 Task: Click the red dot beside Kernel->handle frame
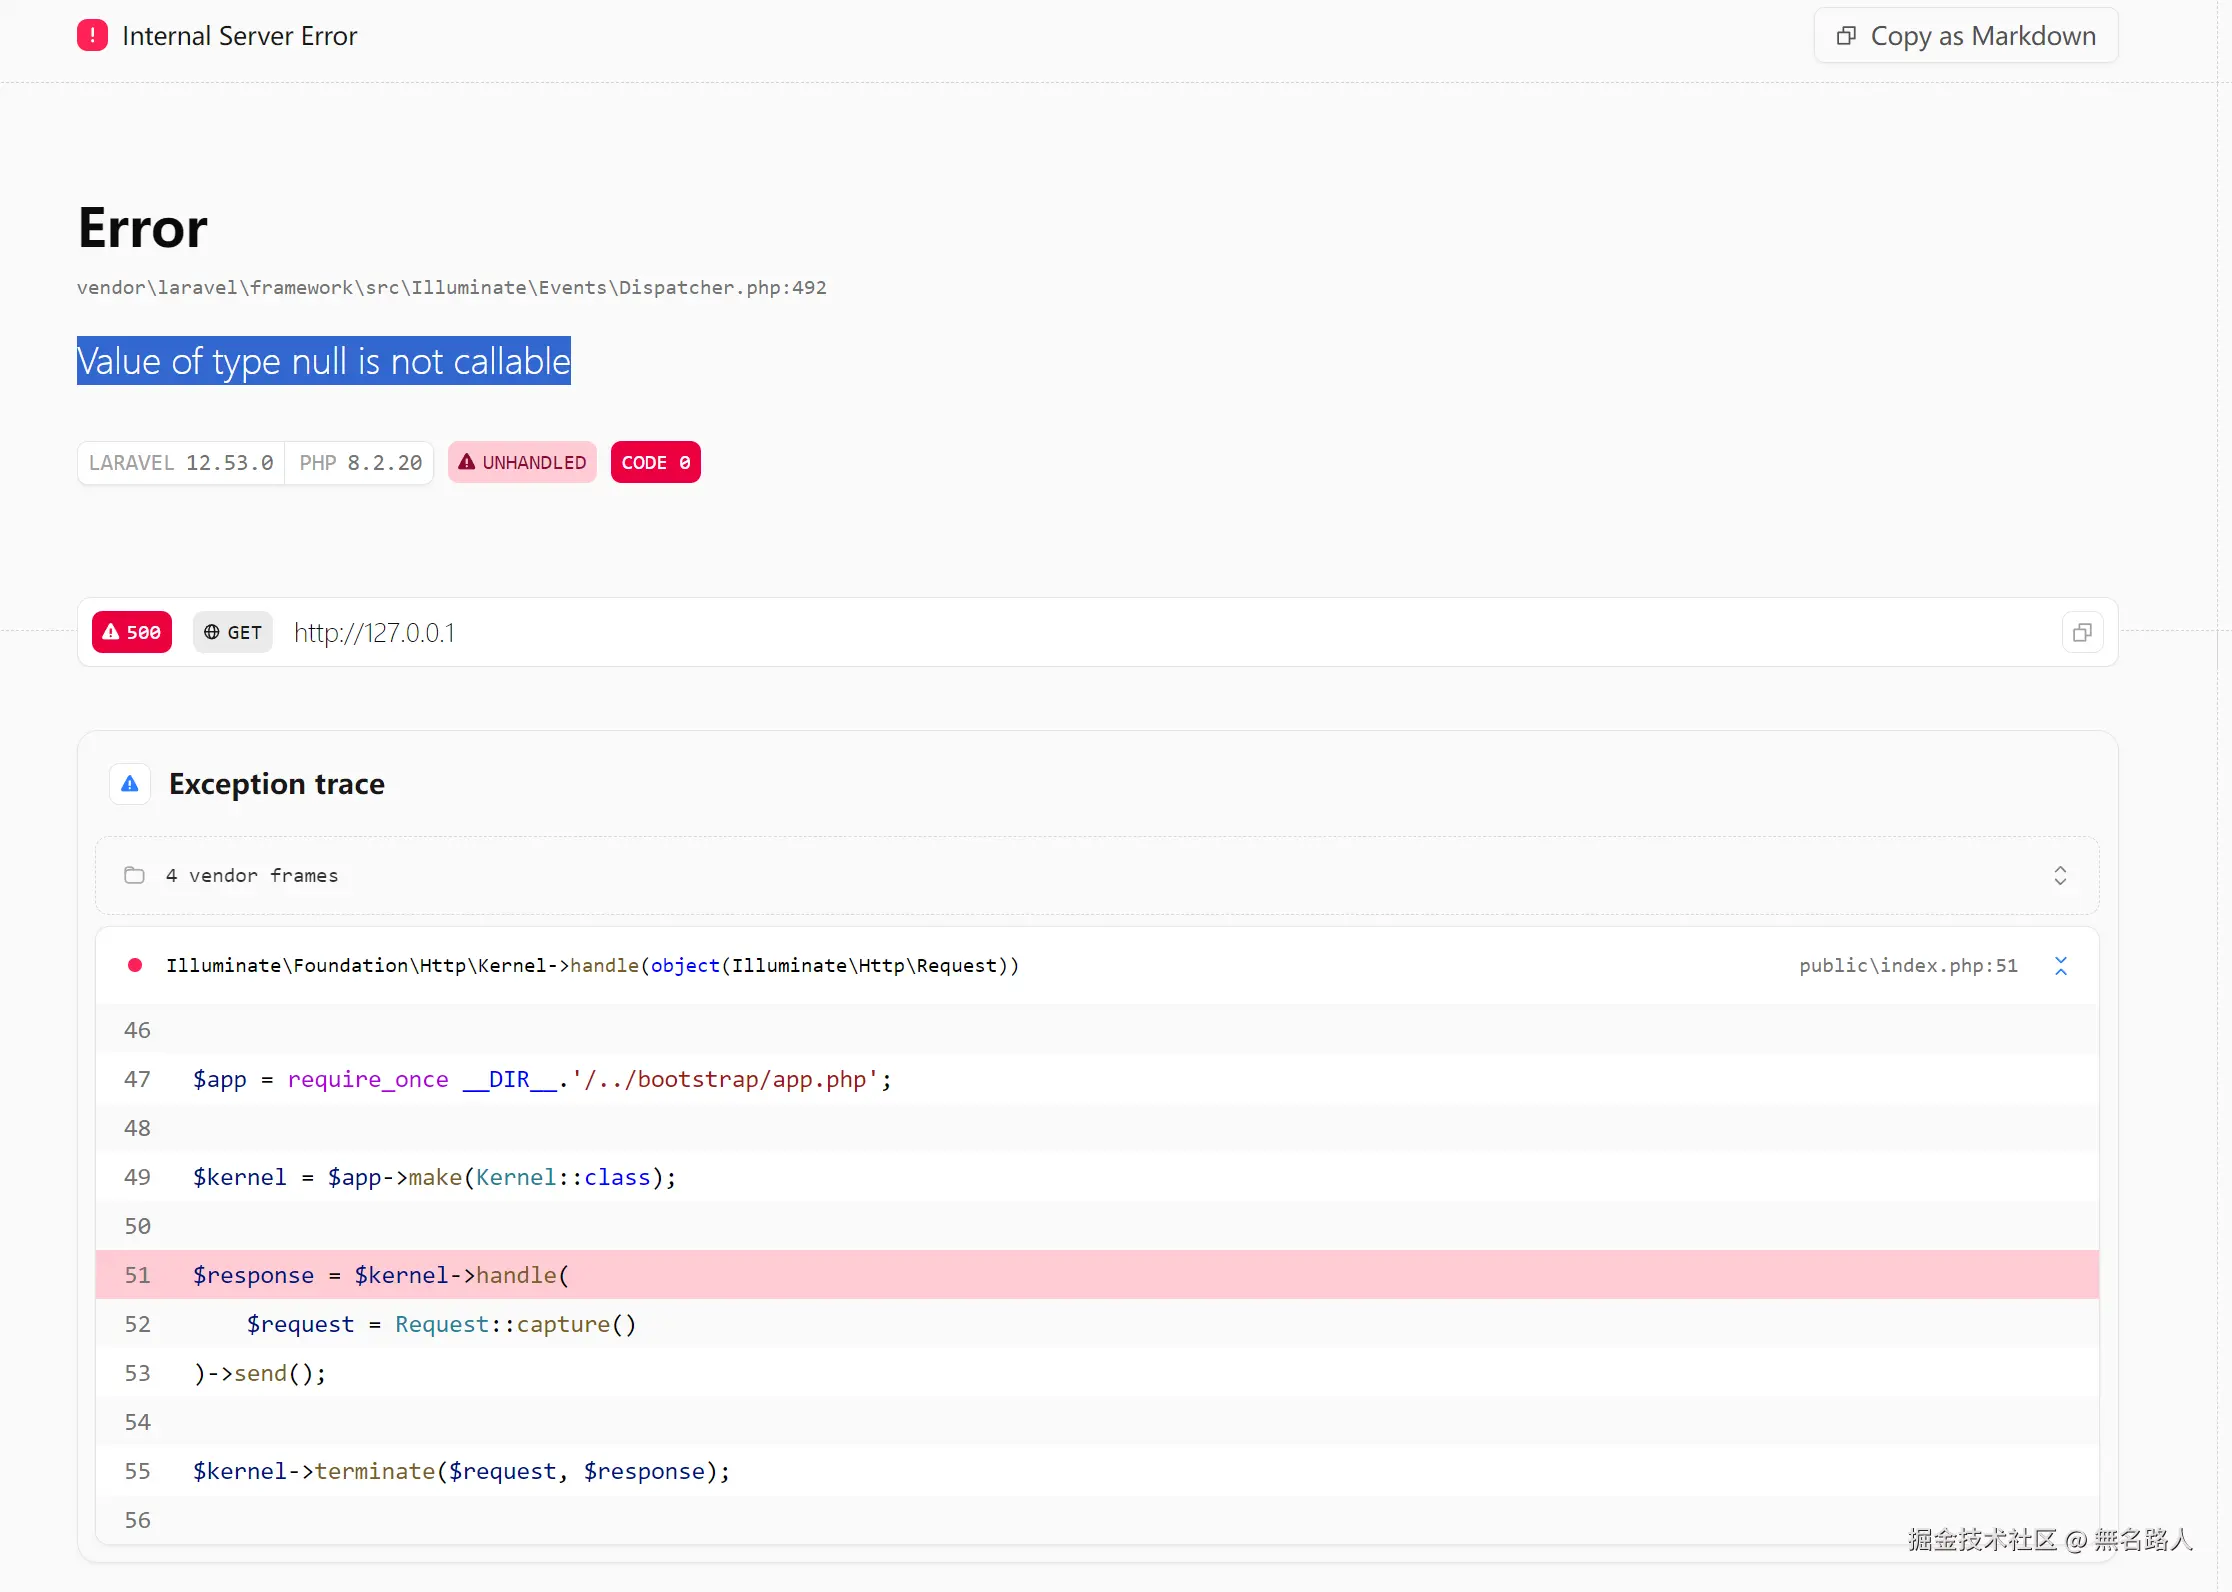[135, 966]
